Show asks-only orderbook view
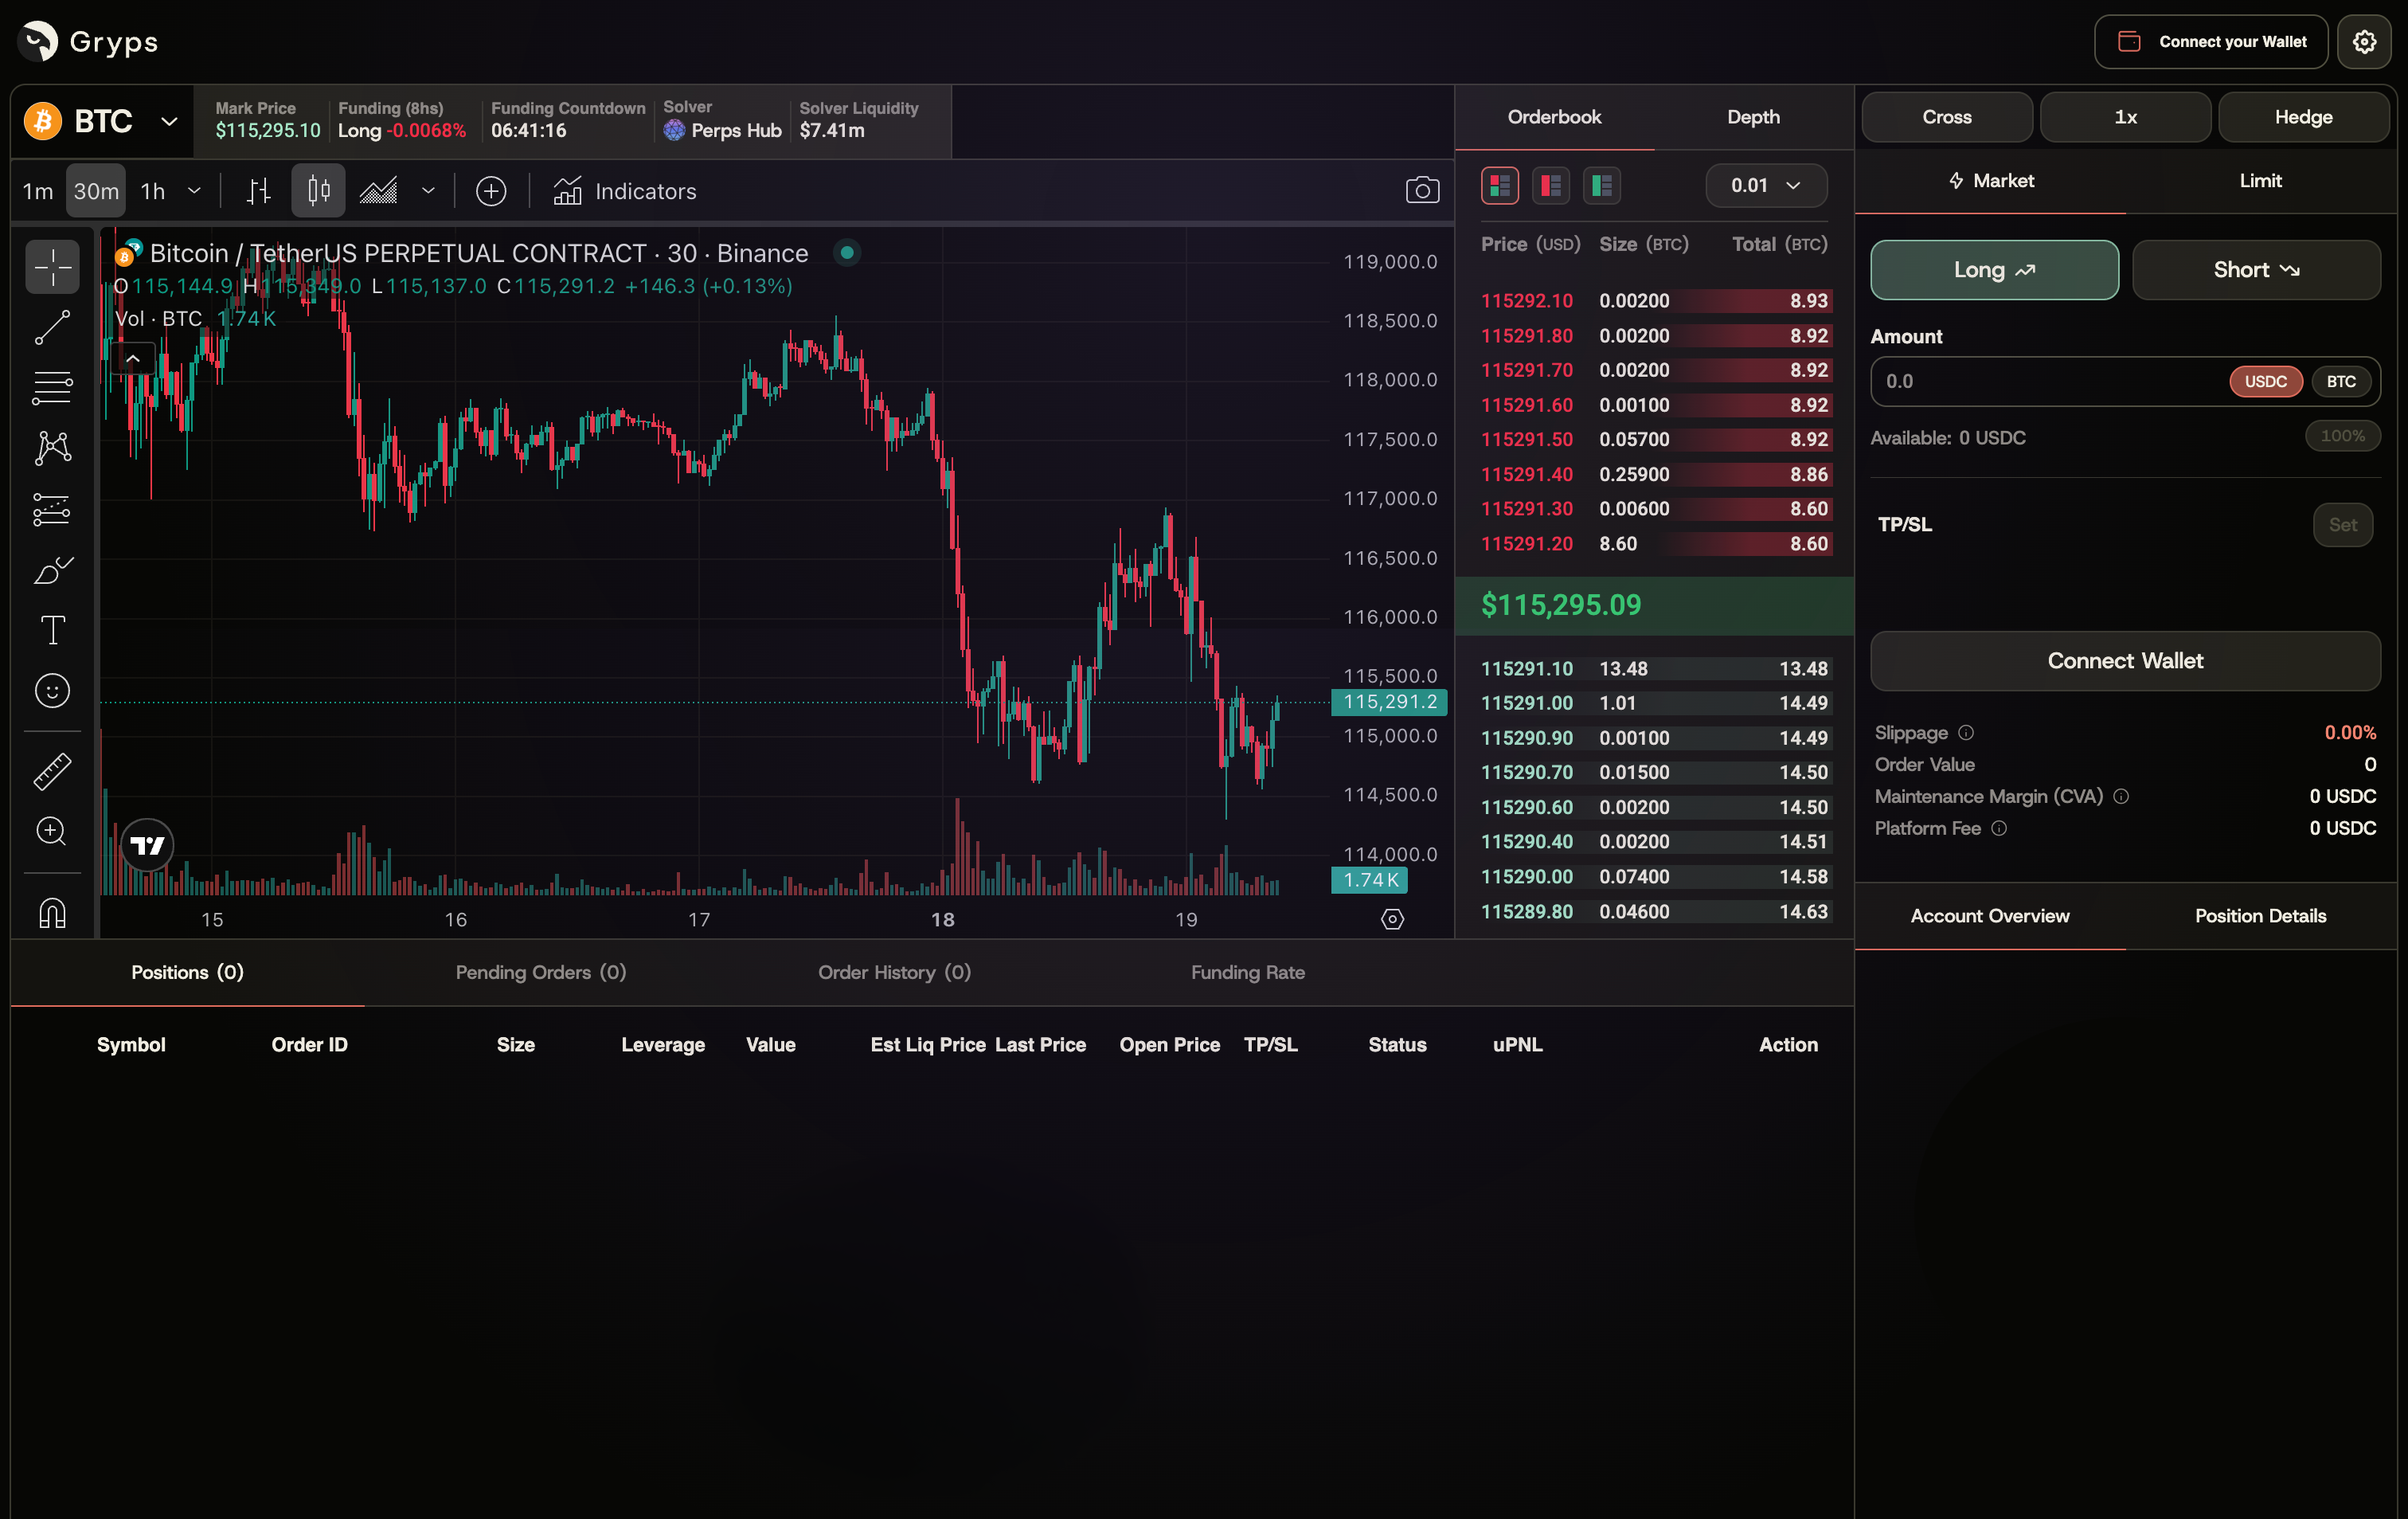Image resolution: width=2408 pixels, height=1519 pixels. click(1550, 185)
